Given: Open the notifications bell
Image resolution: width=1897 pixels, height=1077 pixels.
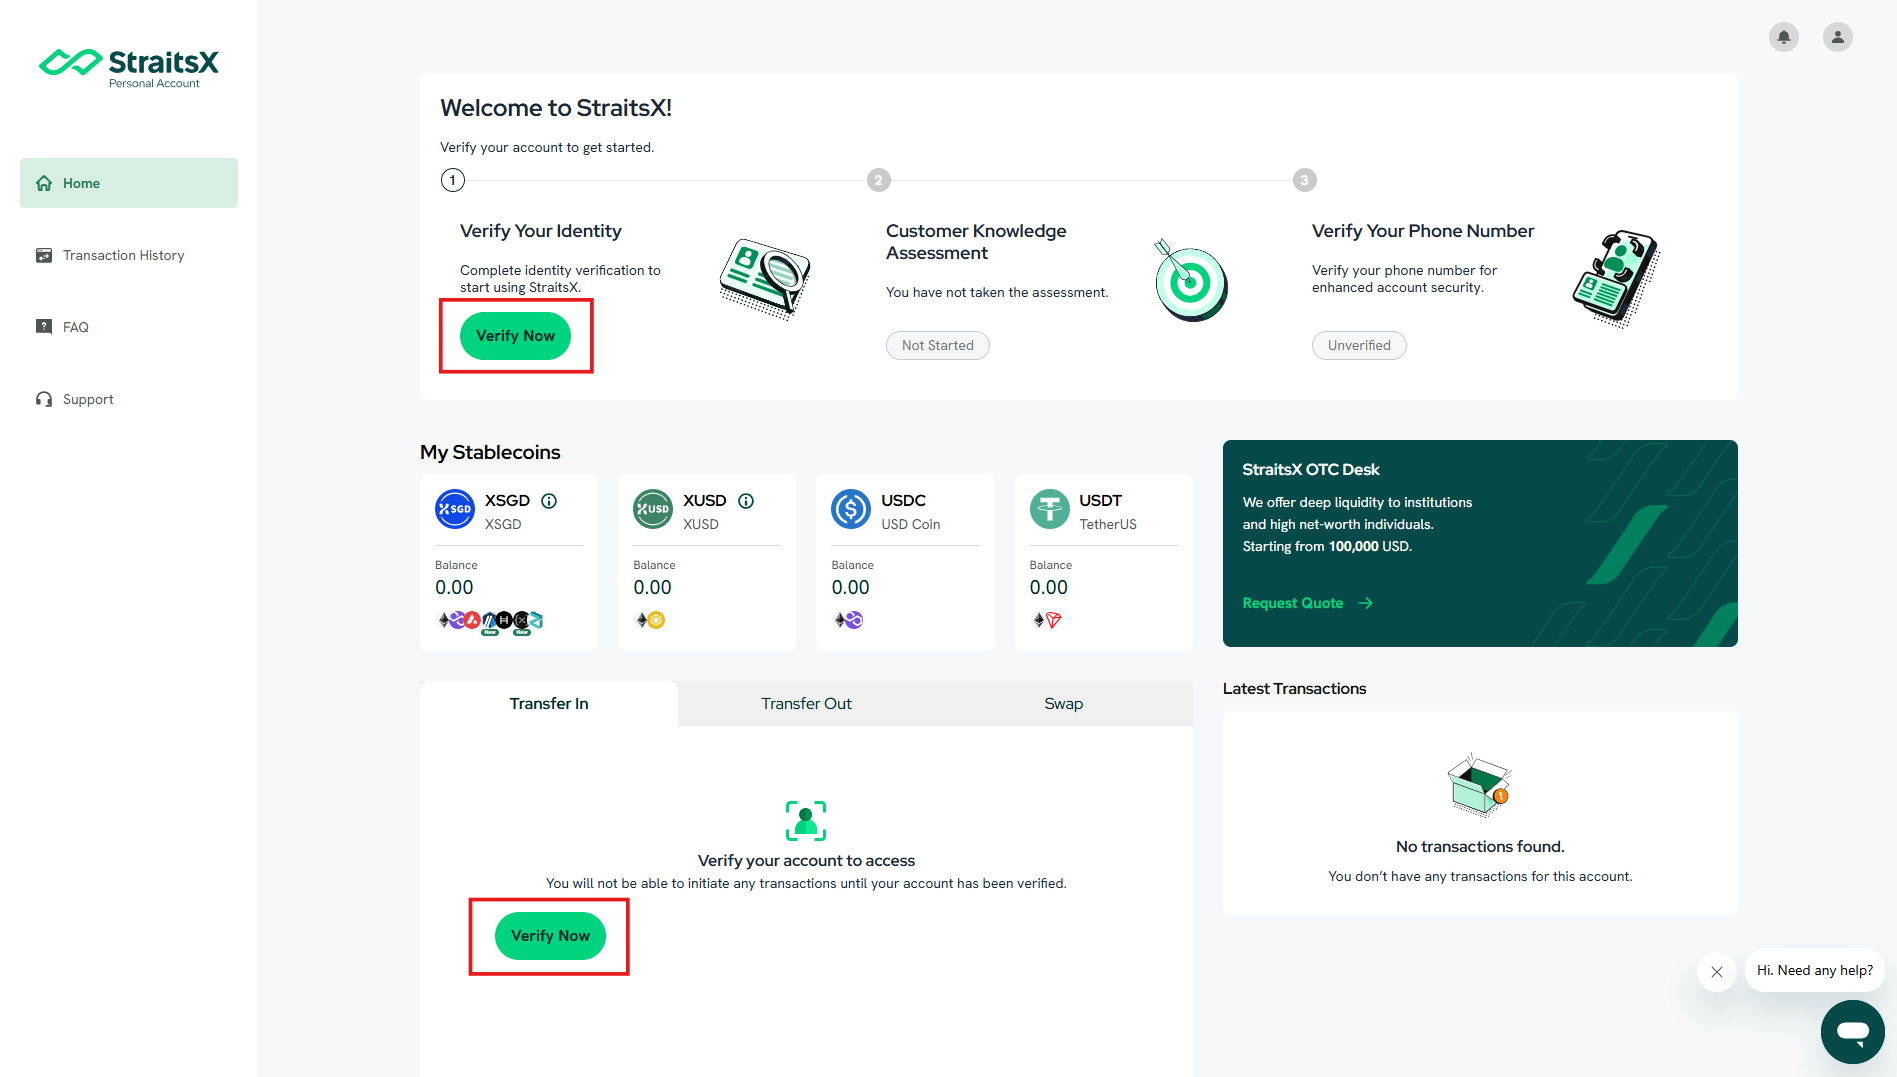Looking at the screenshot, I should [x=1783, y=37].
